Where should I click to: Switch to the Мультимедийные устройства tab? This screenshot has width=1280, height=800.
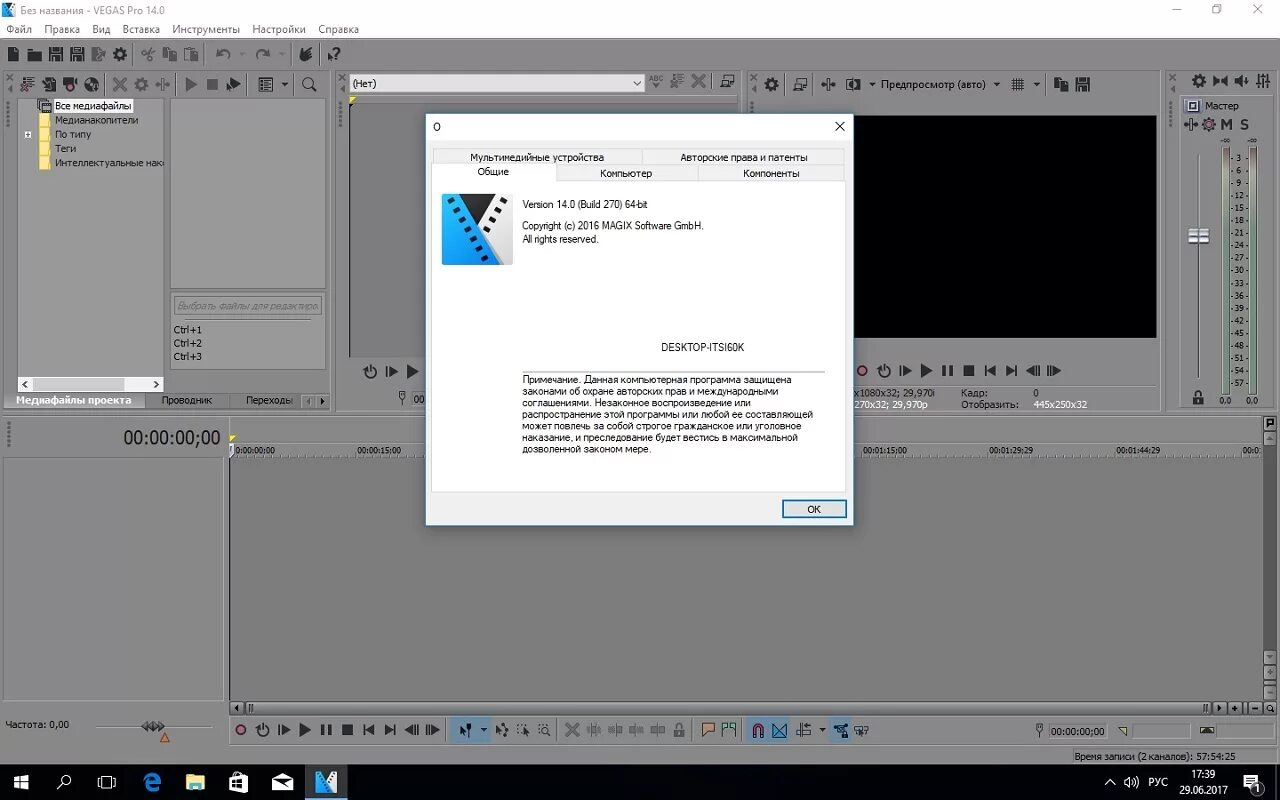[537, 157]
